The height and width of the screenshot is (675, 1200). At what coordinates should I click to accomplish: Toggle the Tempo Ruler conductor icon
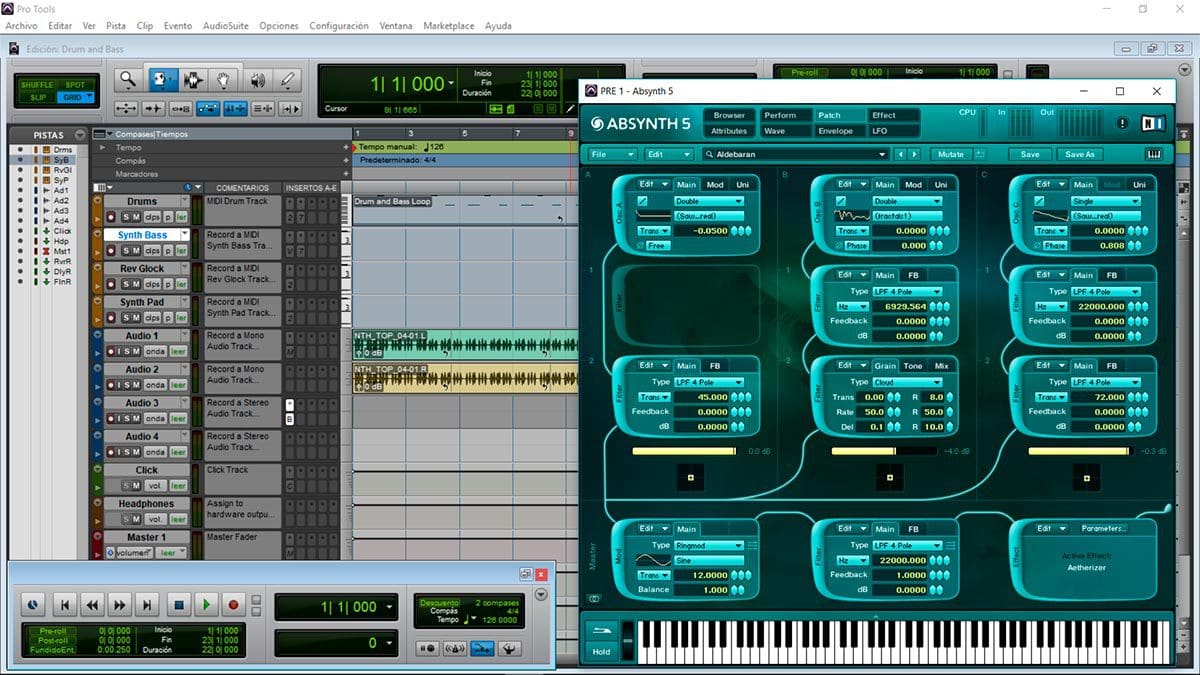508,648
